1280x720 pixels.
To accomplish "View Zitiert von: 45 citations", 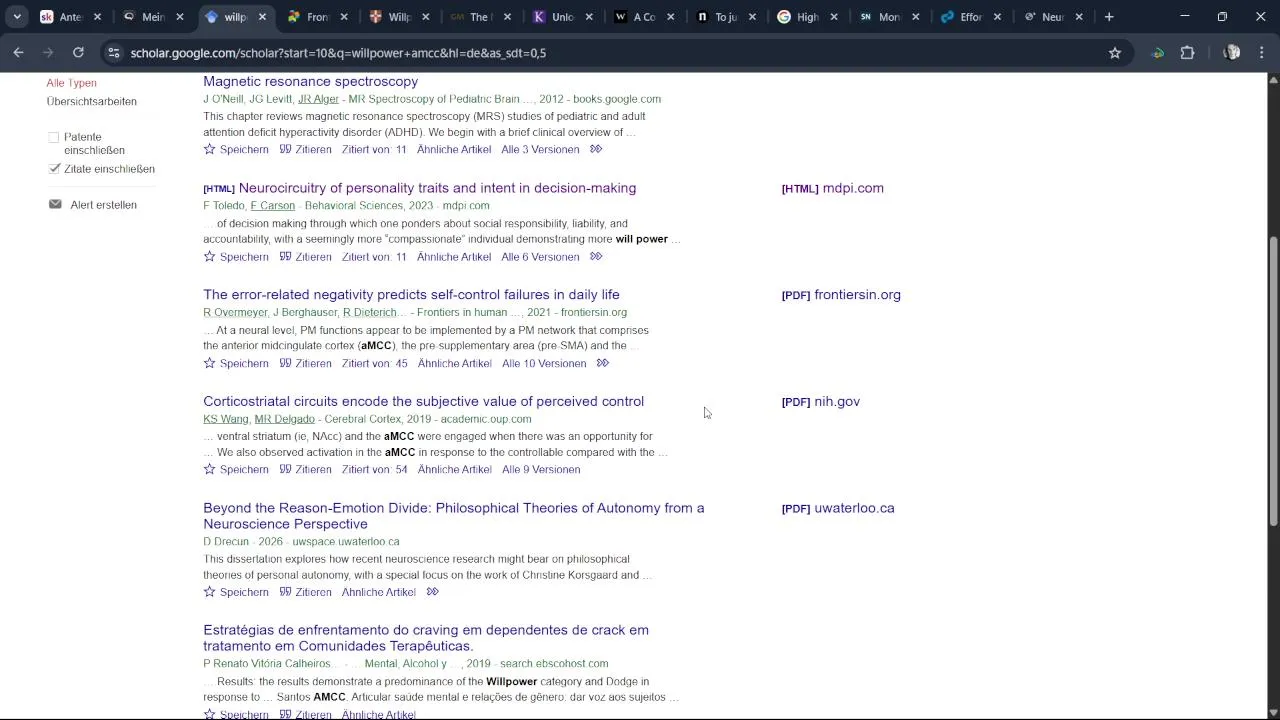I will [374, 363].
